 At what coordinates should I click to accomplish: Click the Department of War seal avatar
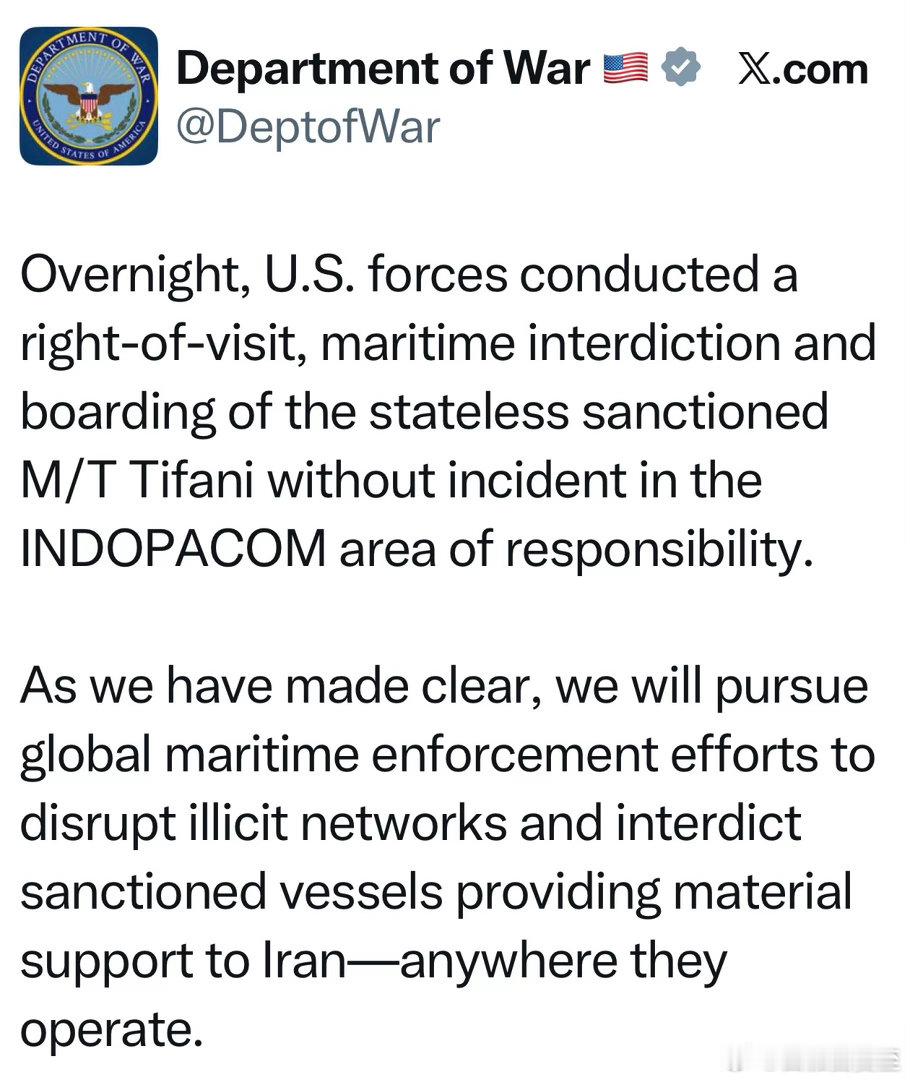coord(89,96)
